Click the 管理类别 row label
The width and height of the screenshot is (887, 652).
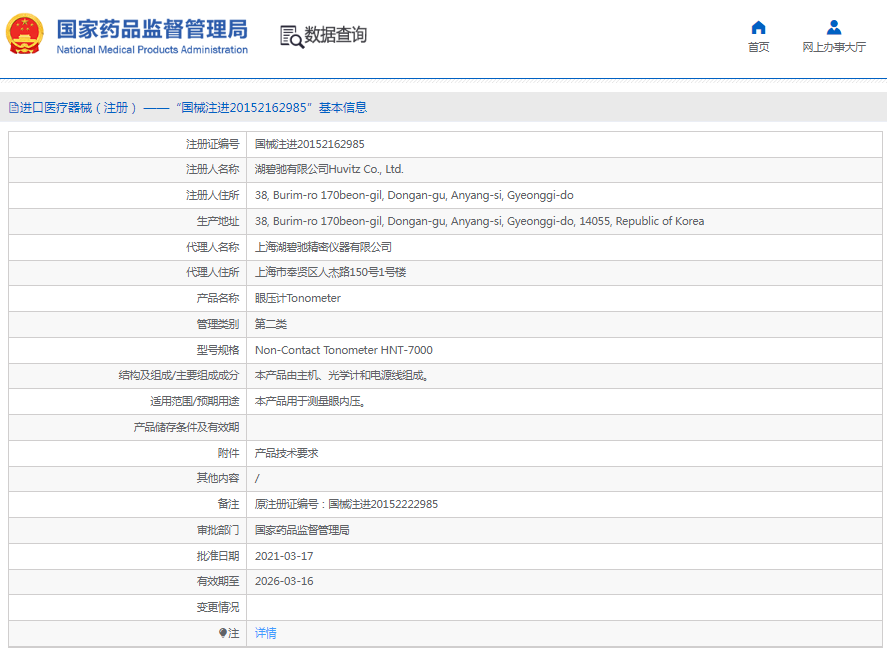[218, 324]
